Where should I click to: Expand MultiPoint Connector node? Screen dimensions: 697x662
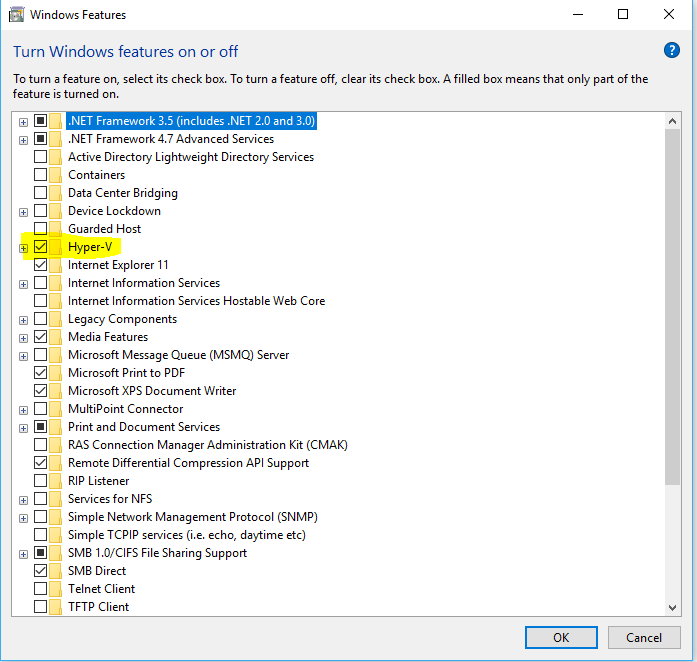click(24, 410)
